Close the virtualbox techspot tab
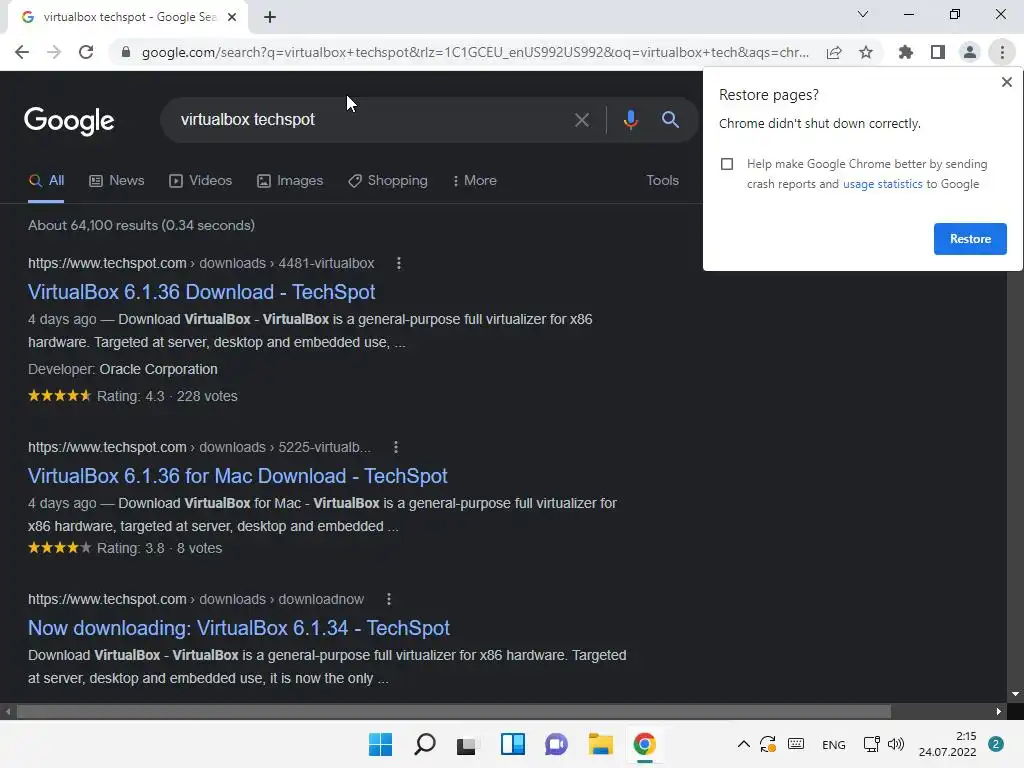1024x768 pixels. pos(232,17)
